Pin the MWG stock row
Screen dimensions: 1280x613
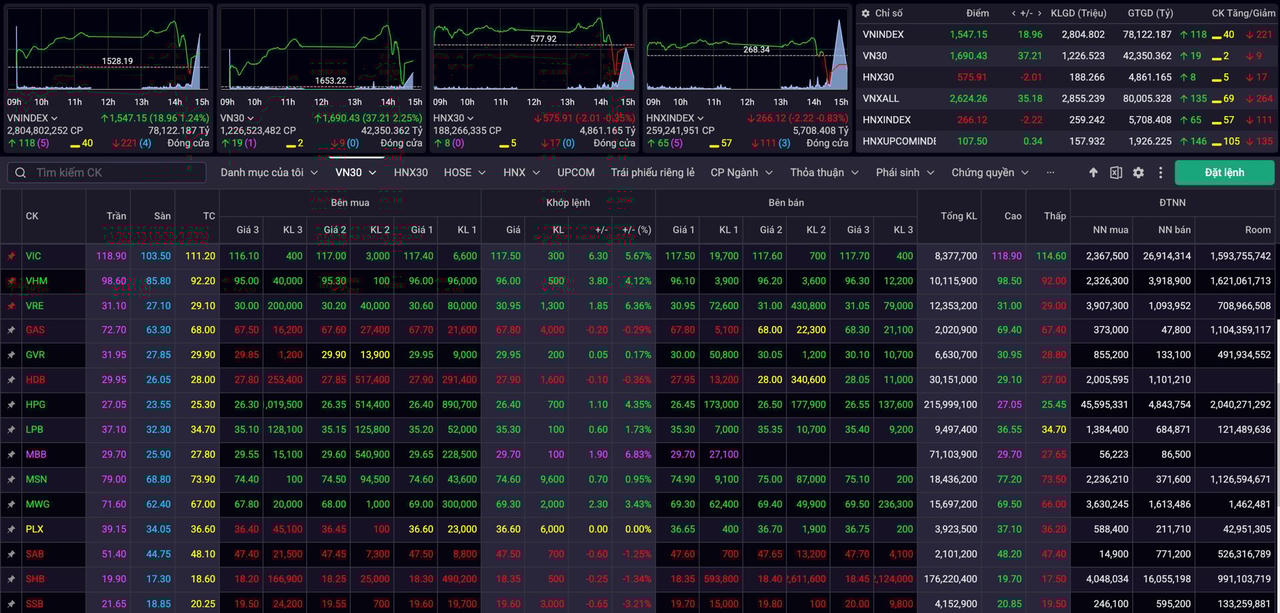coord(11,504)
